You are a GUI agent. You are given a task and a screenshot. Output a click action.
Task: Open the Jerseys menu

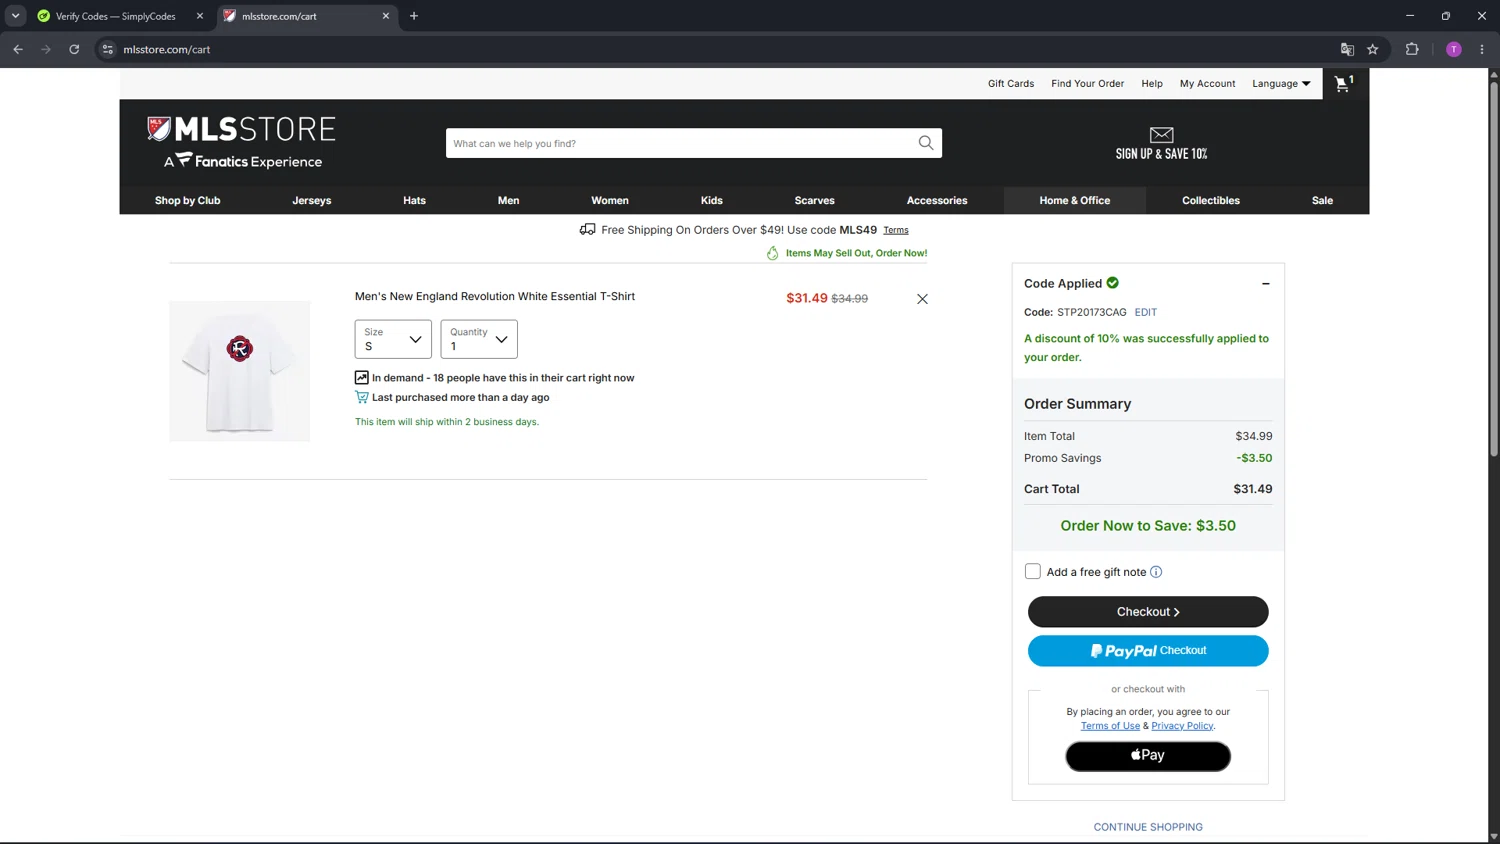coord(311,200)
